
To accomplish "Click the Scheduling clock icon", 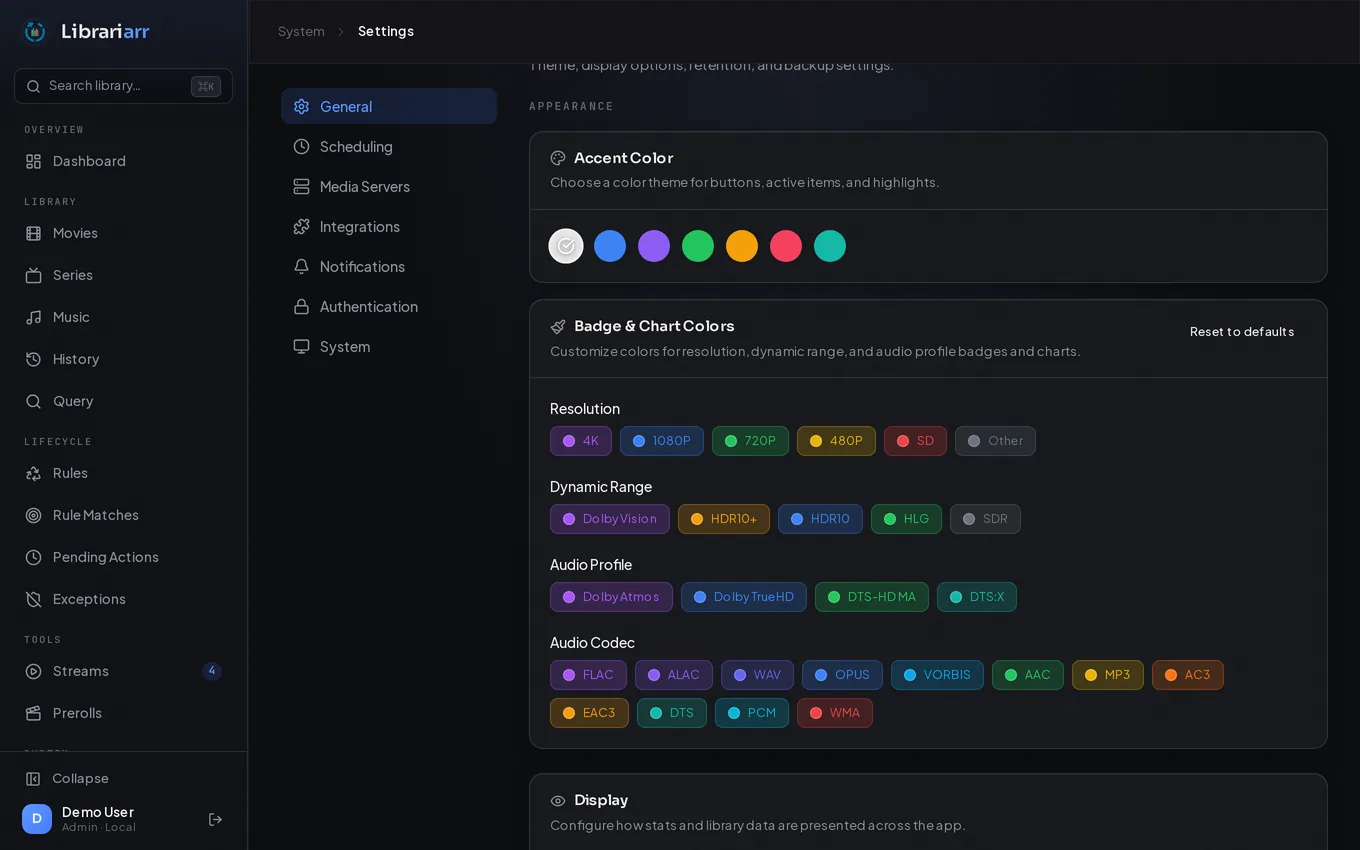I will (x=301, y=146).
